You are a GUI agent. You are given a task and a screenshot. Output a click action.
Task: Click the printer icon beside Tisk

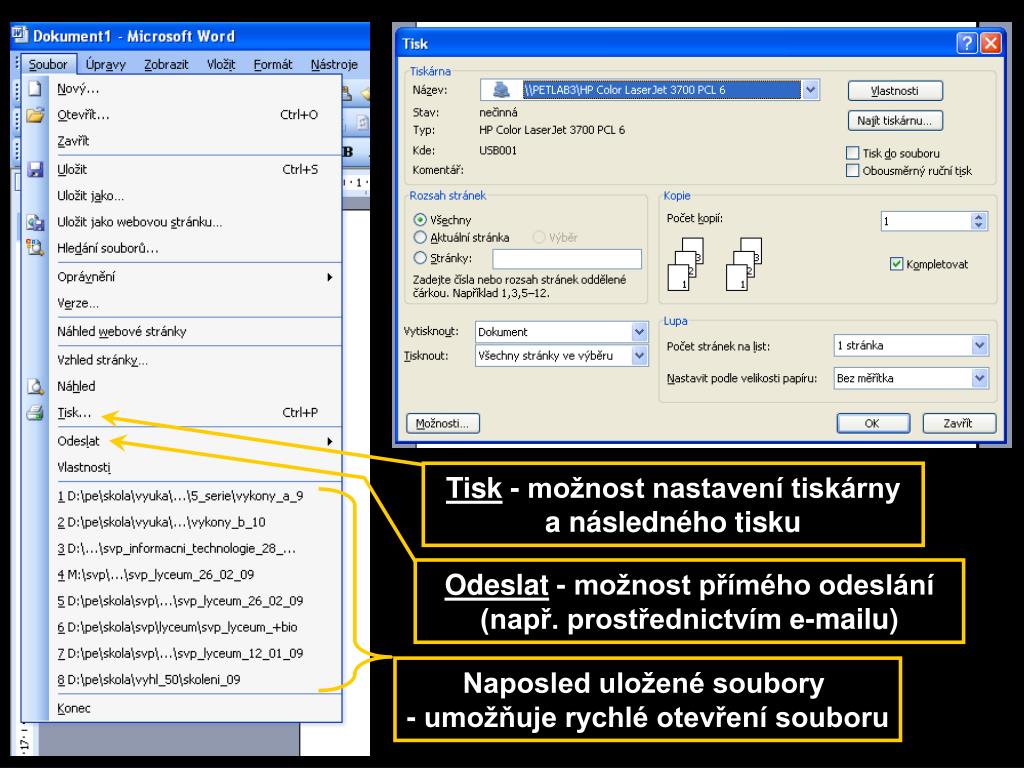[x=35, y=413]
